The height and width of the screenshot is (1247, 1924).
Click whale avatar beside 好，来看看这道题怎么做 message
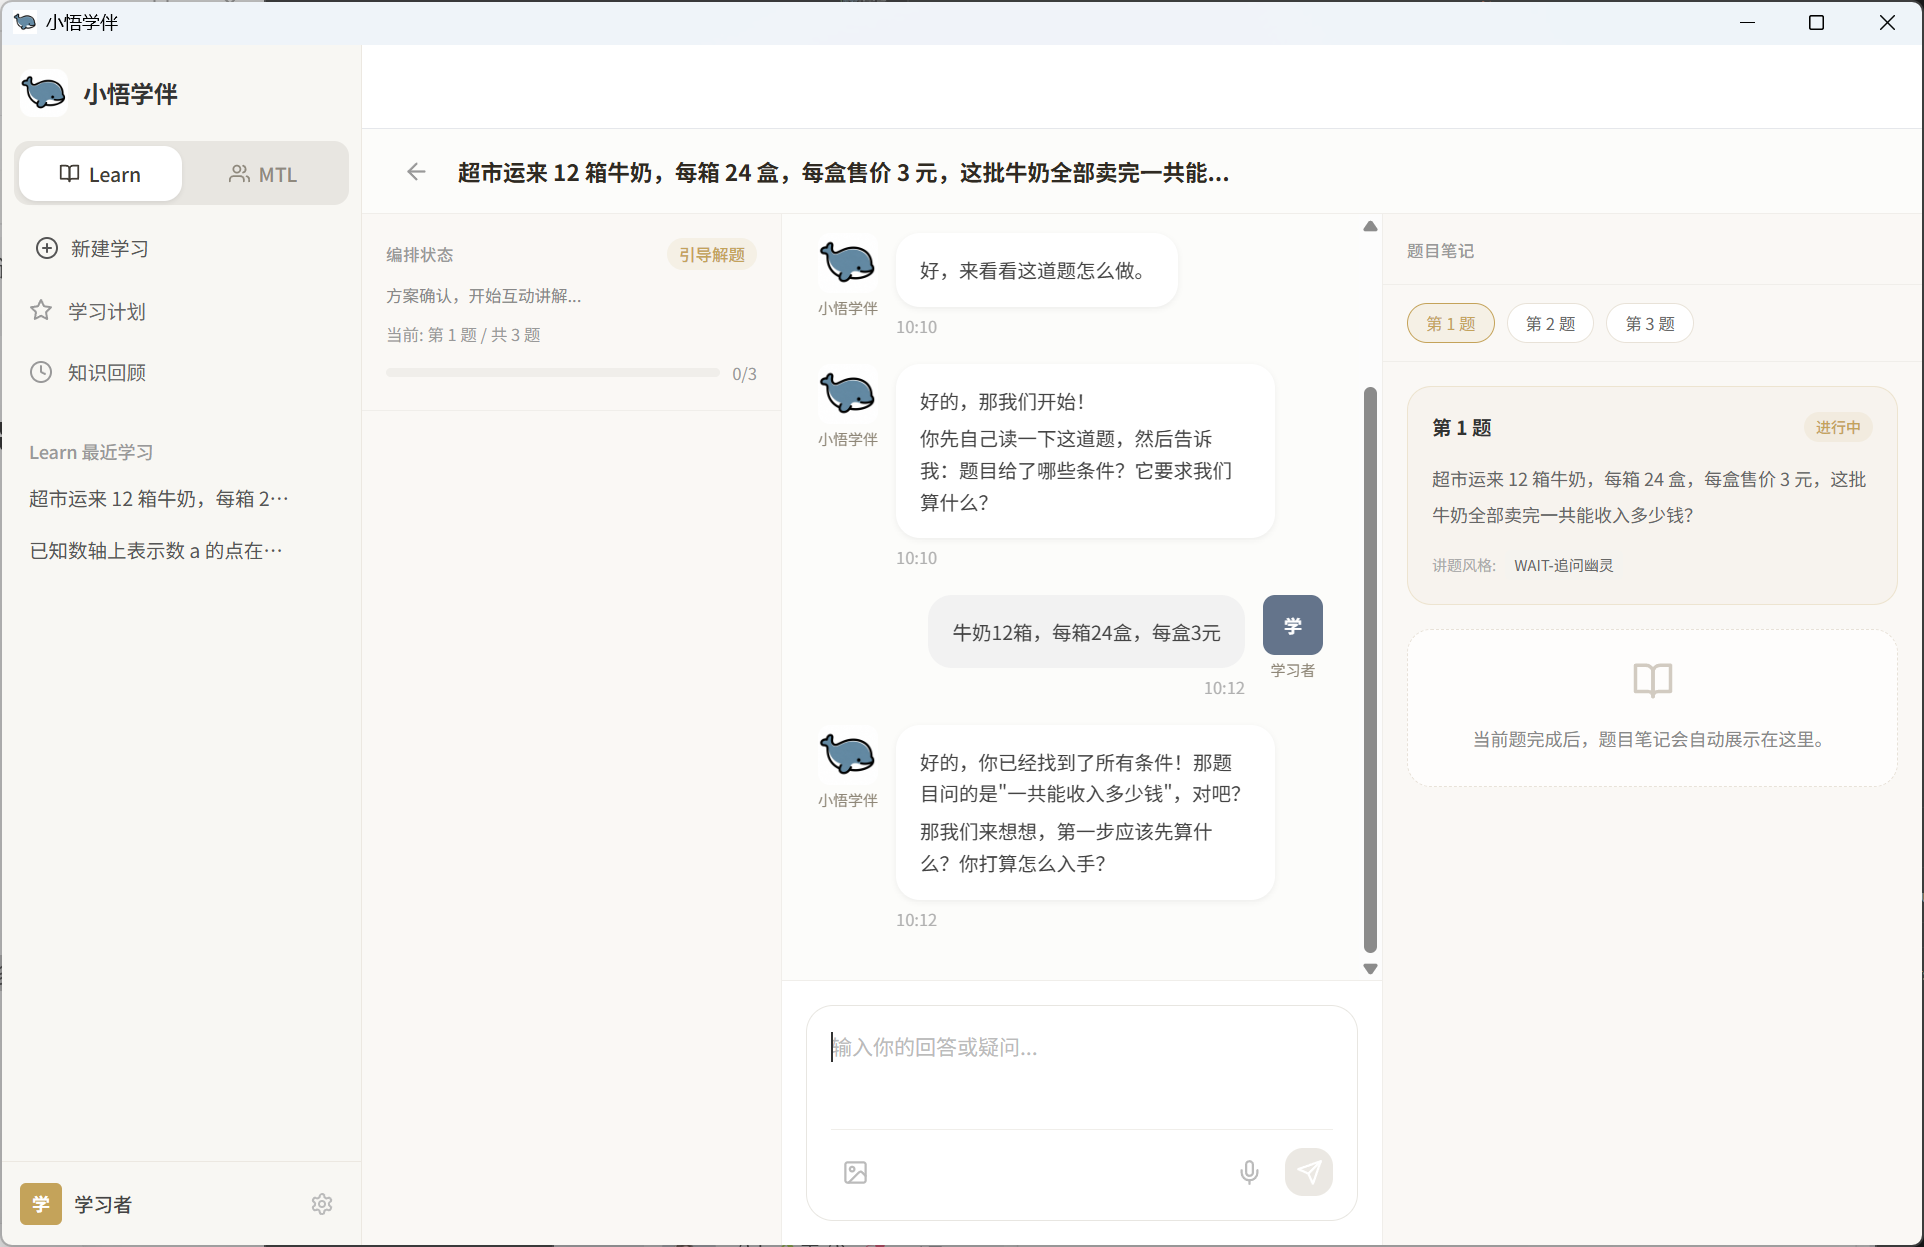click(x=848, y=263)
